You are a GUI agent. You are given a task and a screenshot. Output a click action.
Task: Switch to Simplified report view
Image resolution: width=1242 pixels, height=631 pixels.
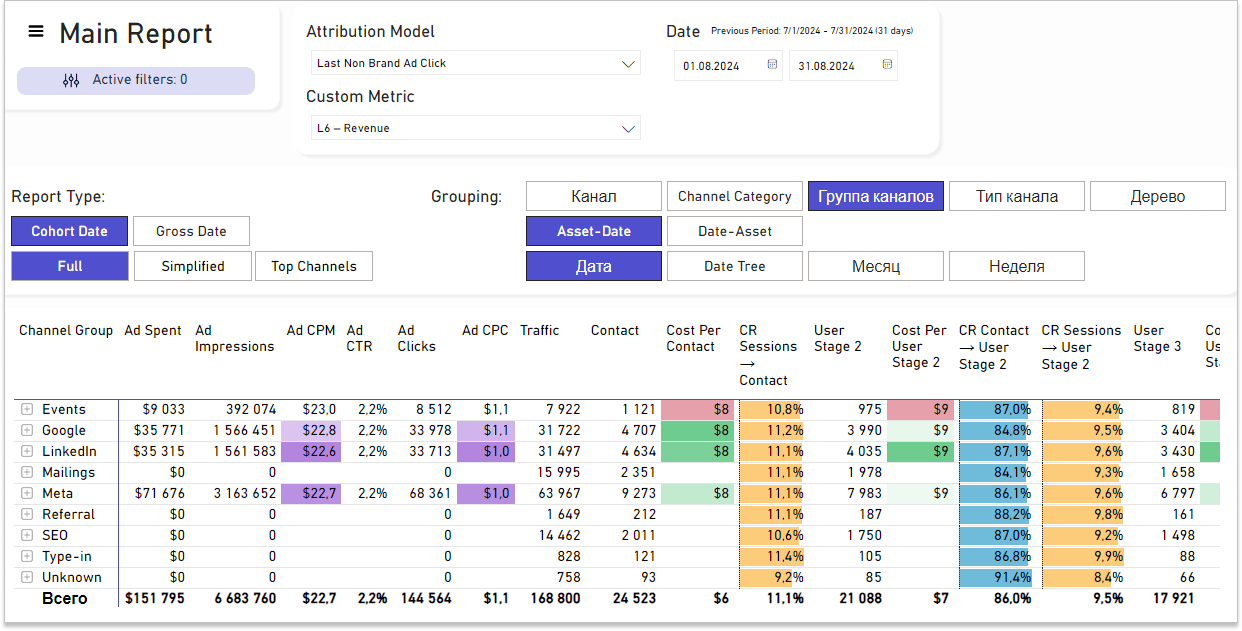pyautogui.click(x=192, y=266)
